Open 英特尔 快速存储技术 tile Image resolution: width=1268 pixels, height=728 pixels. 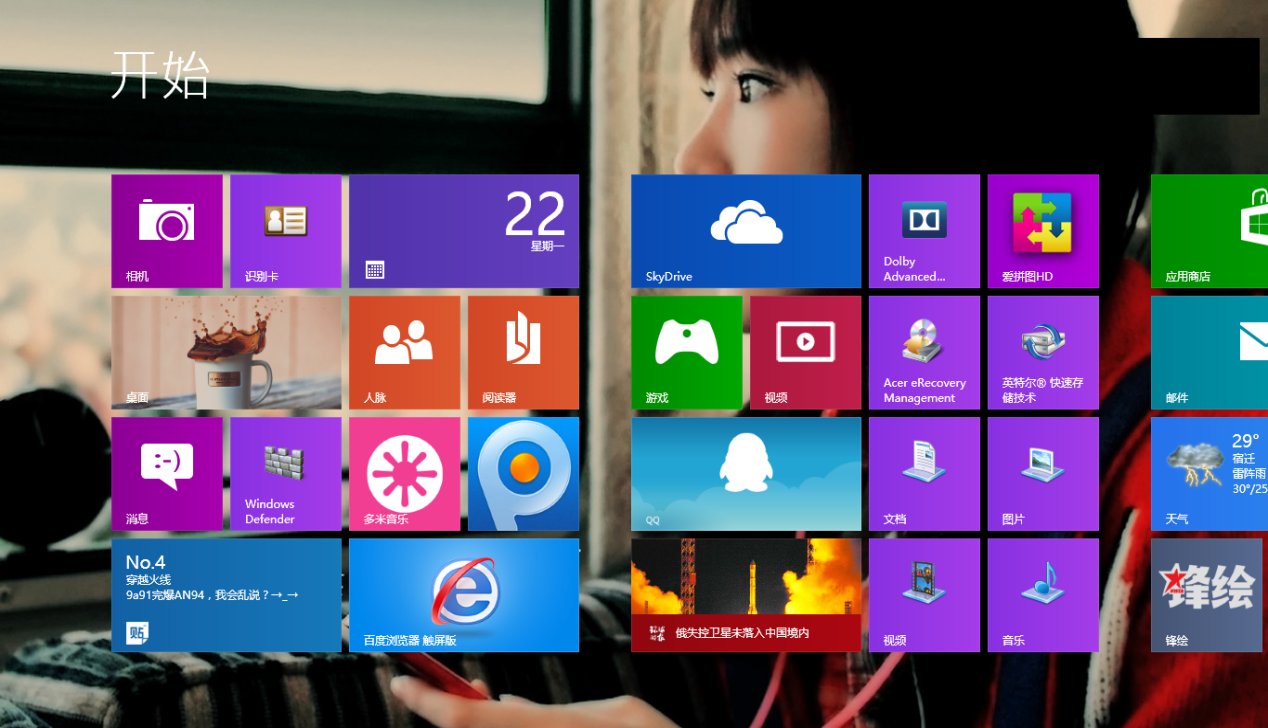click(x=1043, y=352)
